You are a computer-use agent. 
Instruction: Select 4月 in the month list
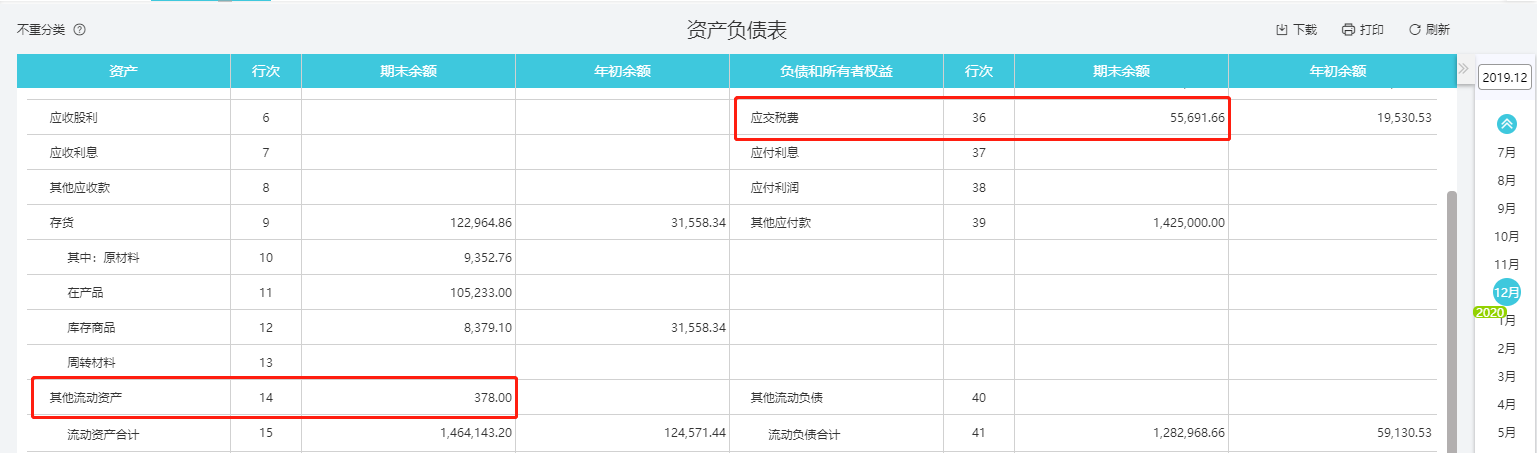click(x=1506, y=404)
